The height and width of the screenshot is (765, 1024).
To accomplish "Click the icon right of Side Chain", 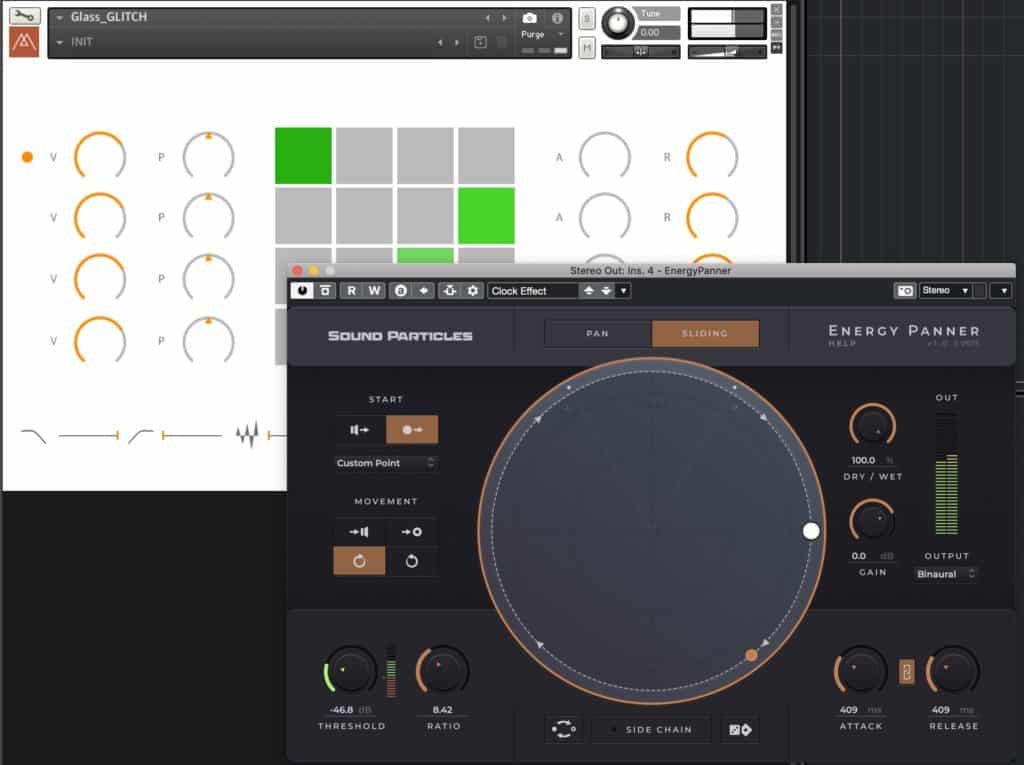I will click(740, 730).
